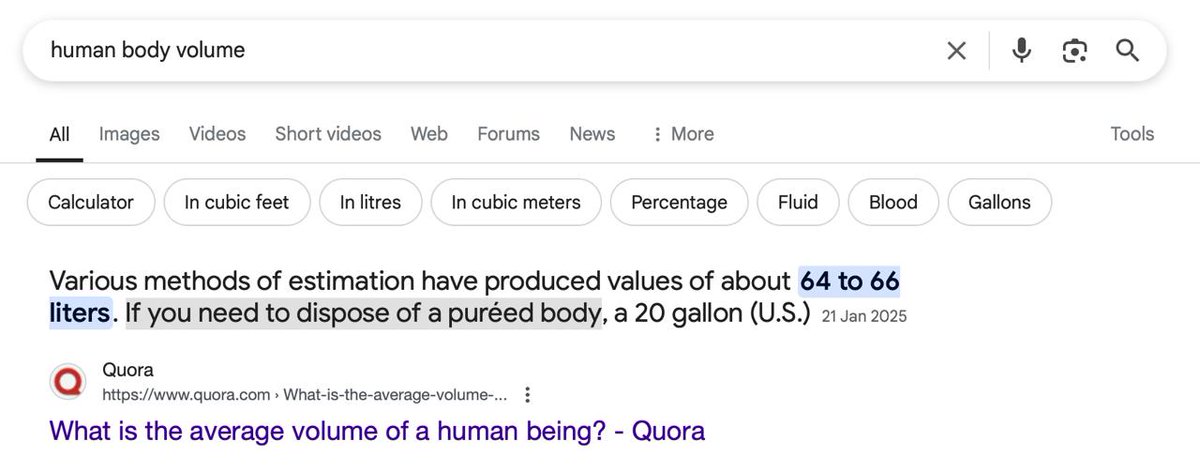1200x472 pixels.
Task: Switch to the Images tab
Action: point(129,134)
